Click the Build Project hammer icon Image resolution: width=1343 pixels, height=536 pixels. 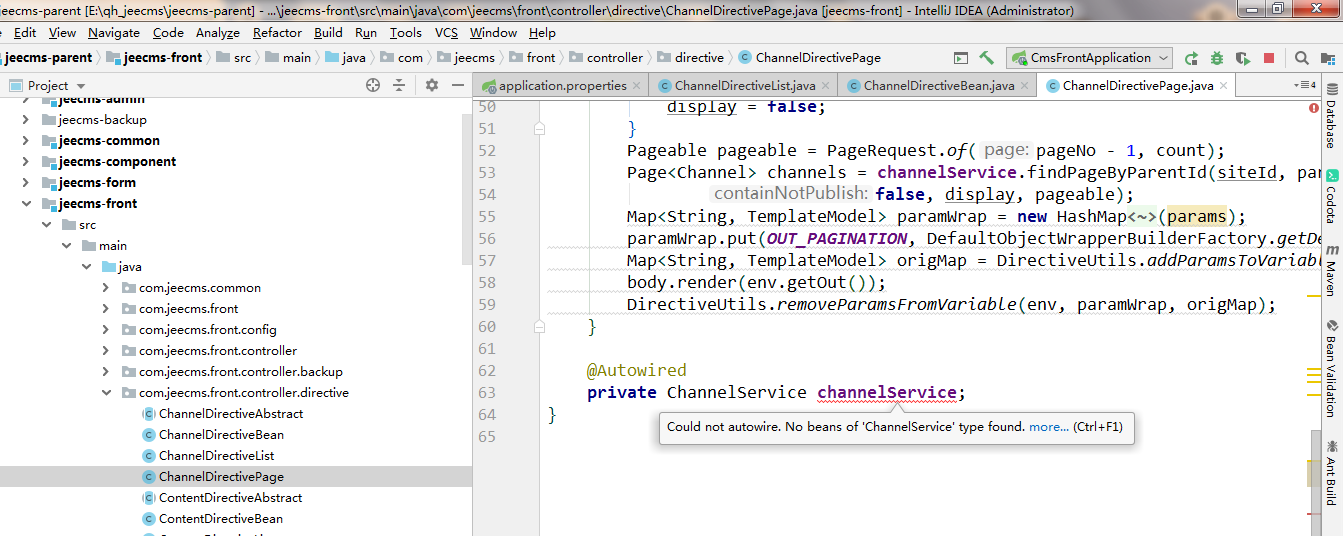[986, 58]
